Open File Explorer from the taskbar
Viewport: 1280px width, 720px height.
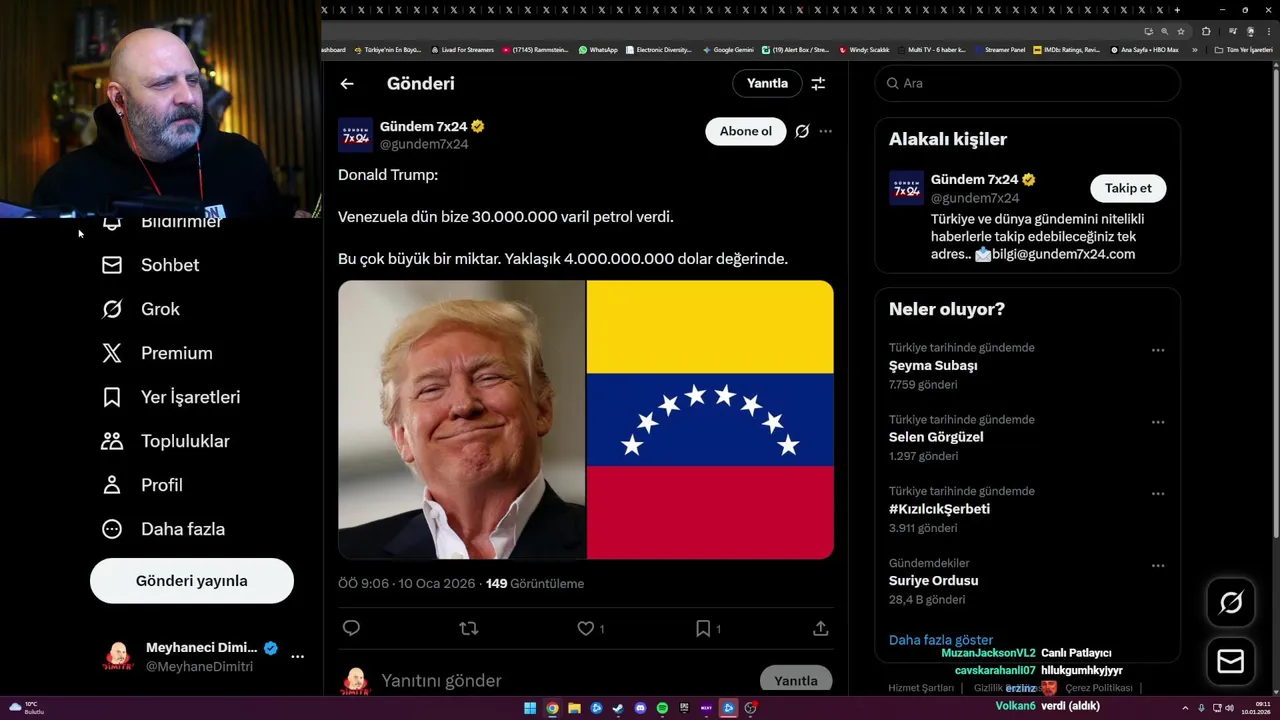pyautogui.click(x=574, y=708)
